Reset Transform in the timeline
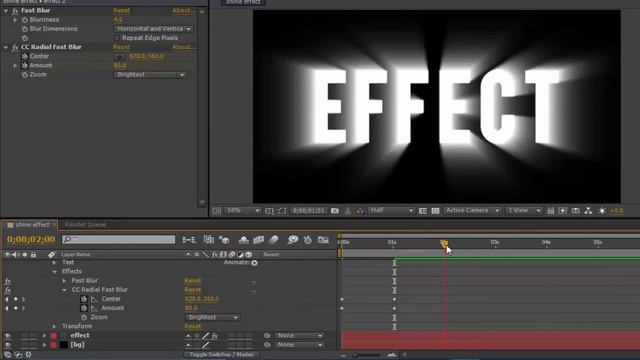This screenshot has width=640, height=360. (x=193, y=327)
